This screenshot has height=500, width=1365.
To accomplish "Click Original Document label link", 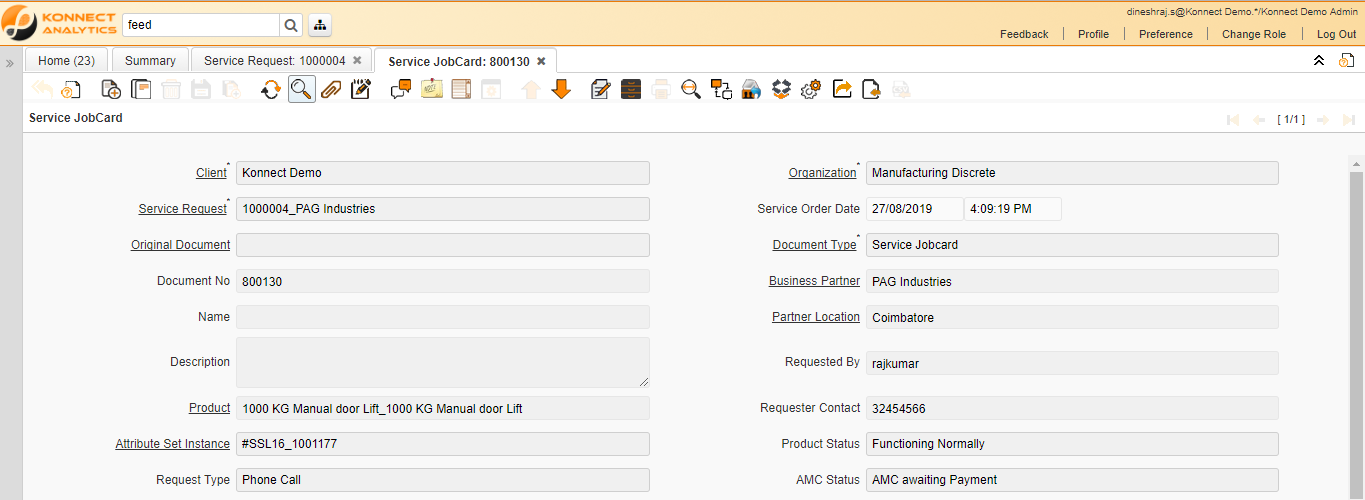I will 180,245.
